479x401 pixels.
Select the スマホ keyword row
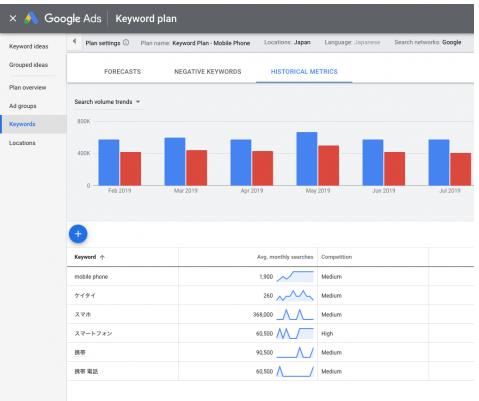point(270,314)
